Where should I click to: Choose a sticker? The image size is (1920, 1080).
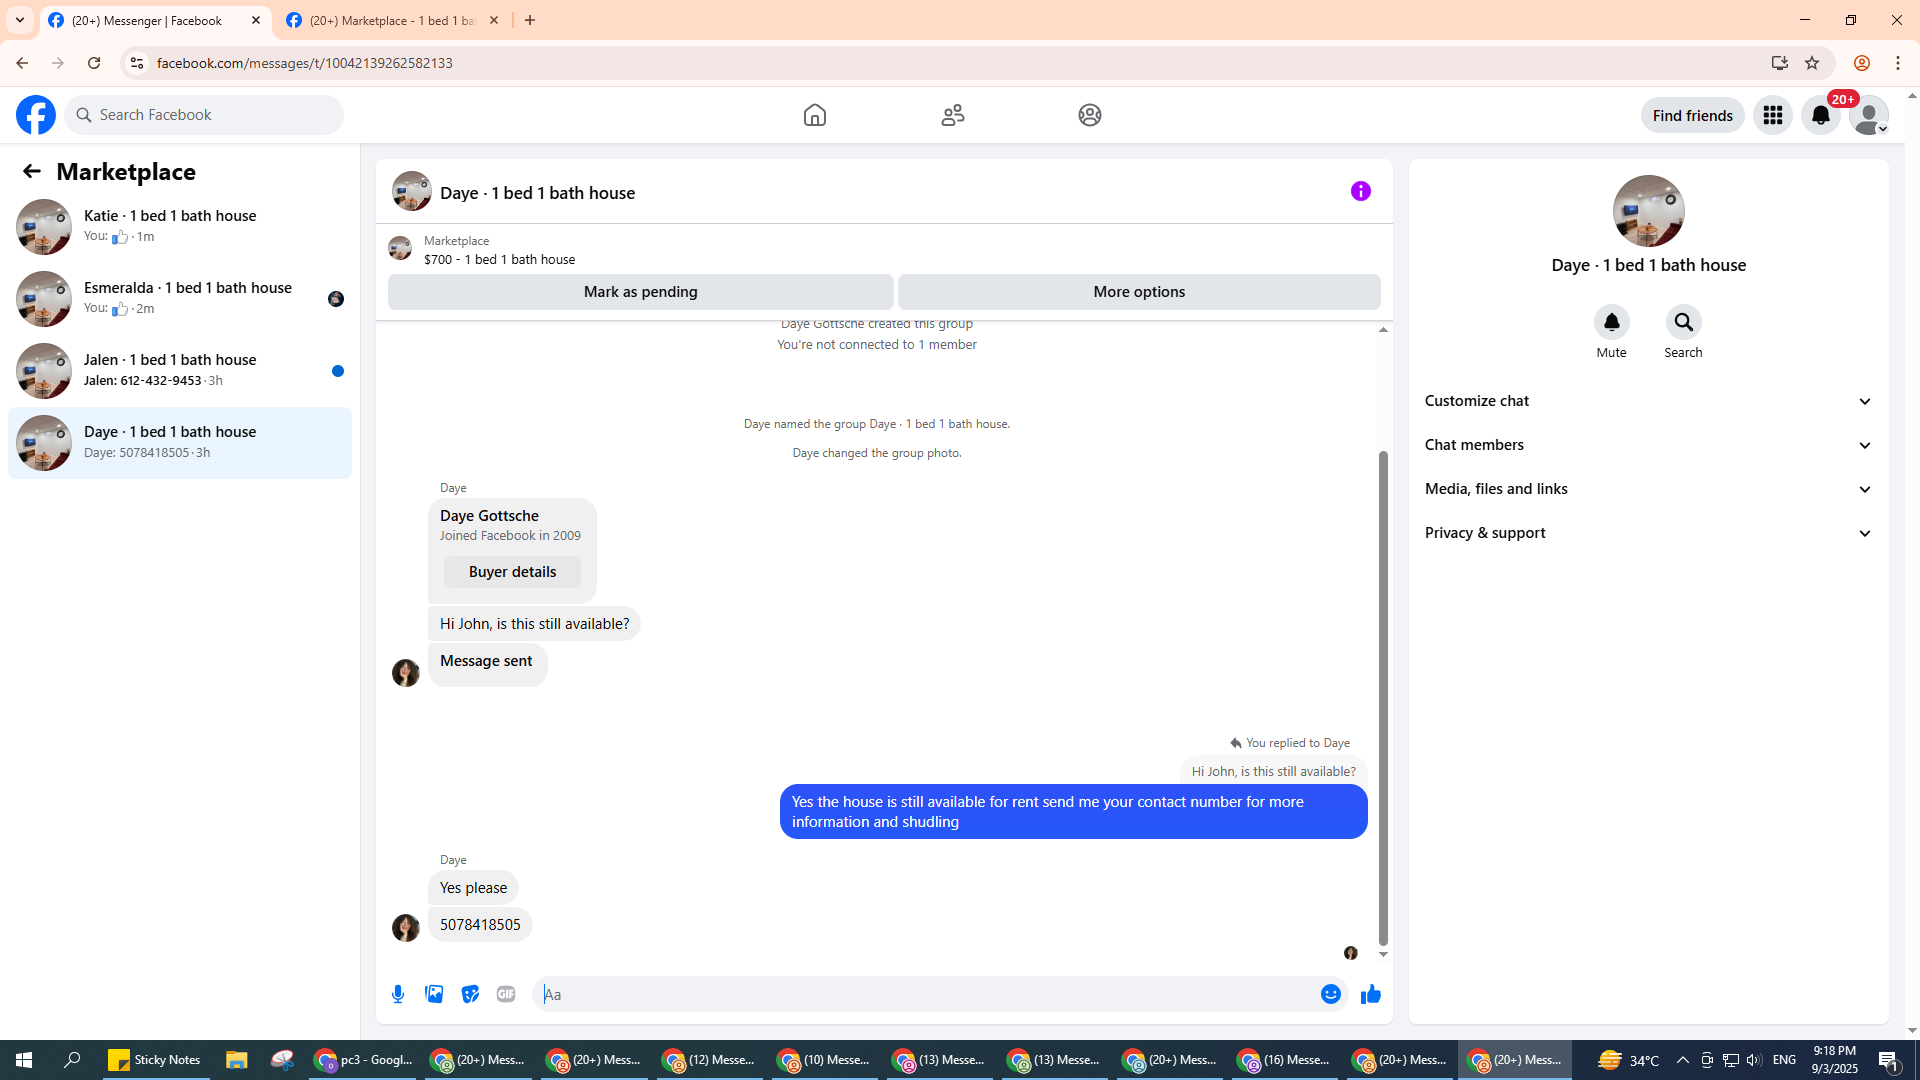point(470,994)
